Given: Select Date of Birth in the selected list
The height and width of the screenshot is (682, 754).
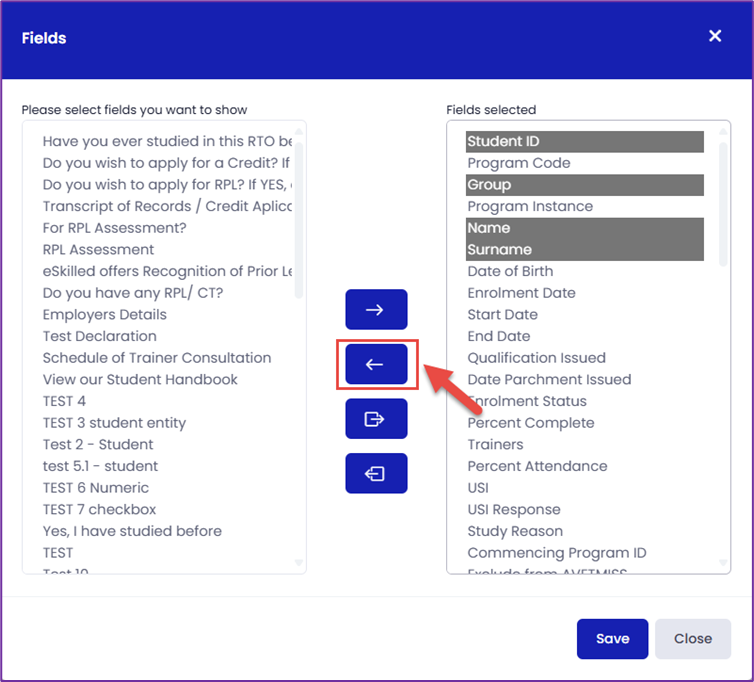Looking at the screenshot, I should click(584, 271).
